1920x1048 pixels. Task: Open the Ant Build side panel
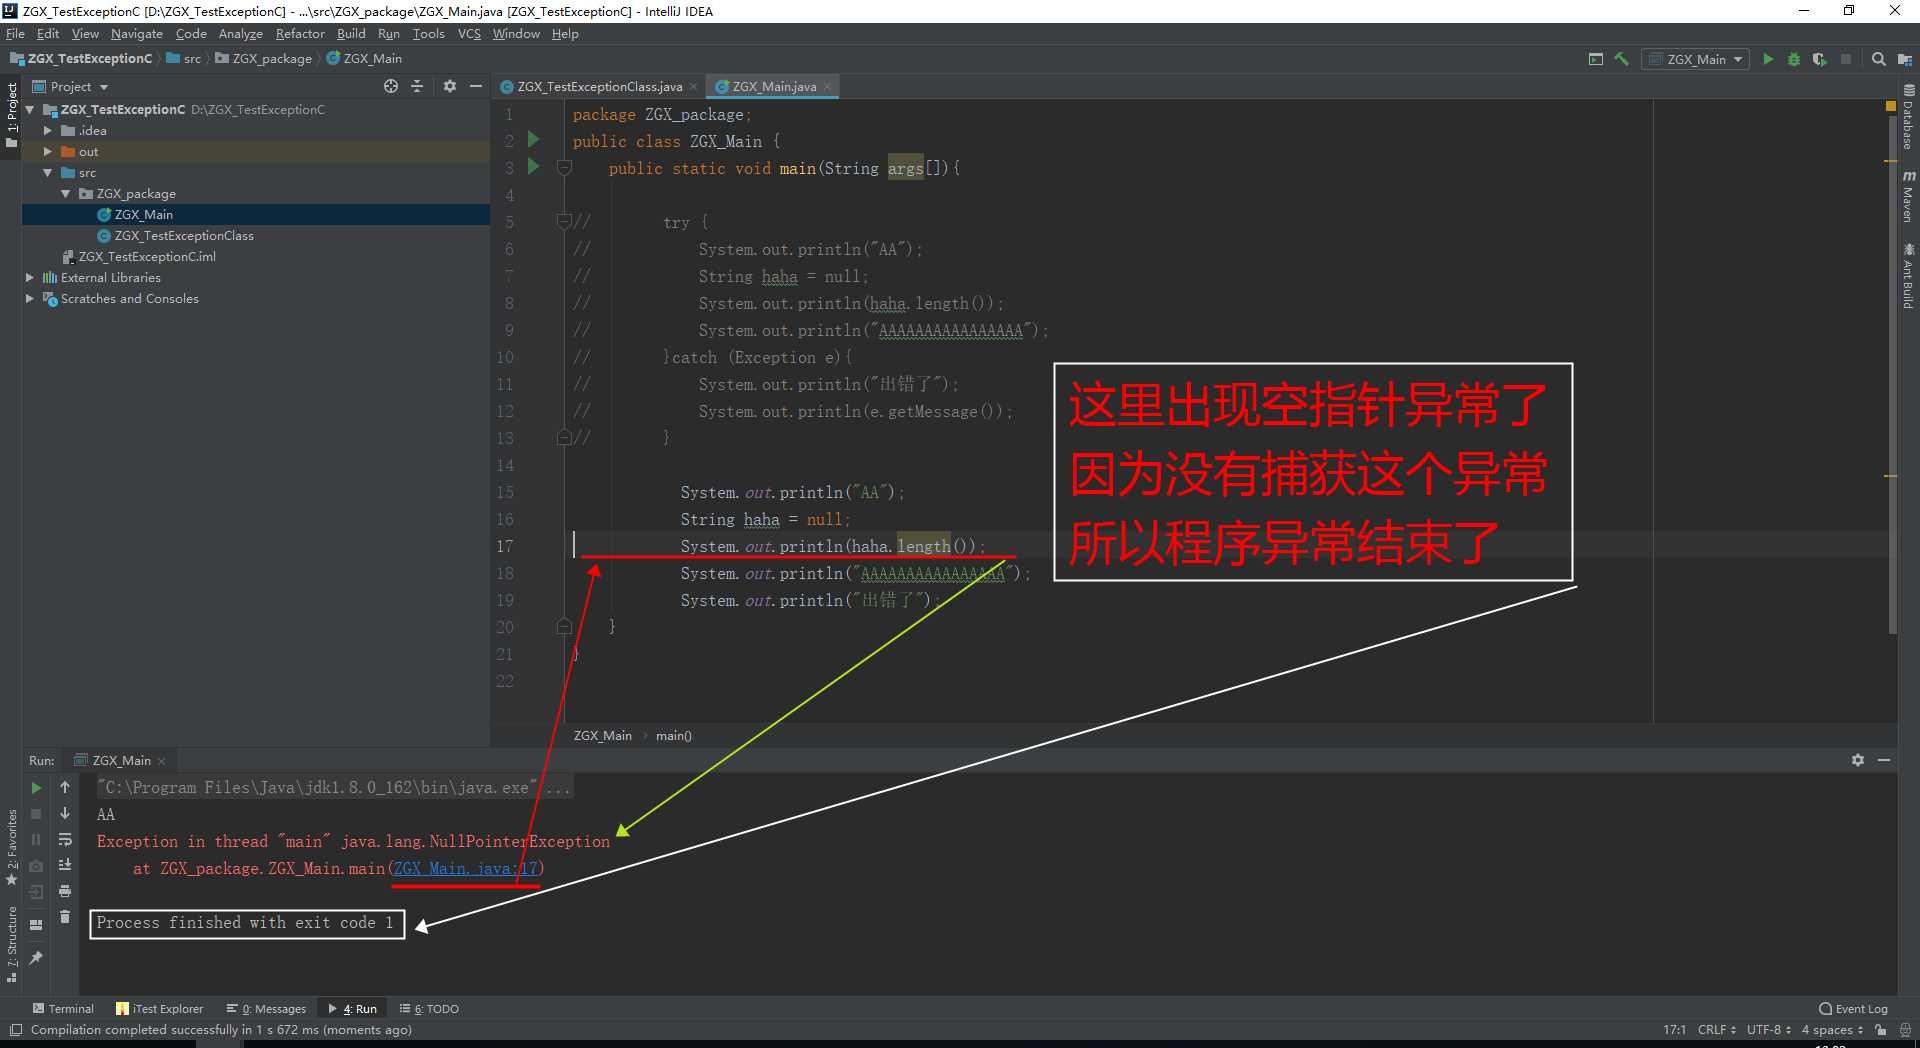point(1908,277)
